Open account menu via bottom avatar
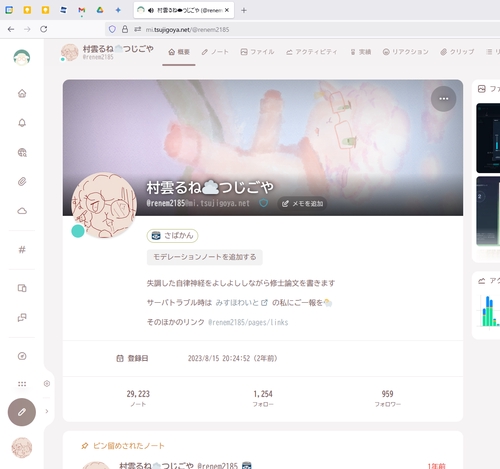 pos(22,448)
